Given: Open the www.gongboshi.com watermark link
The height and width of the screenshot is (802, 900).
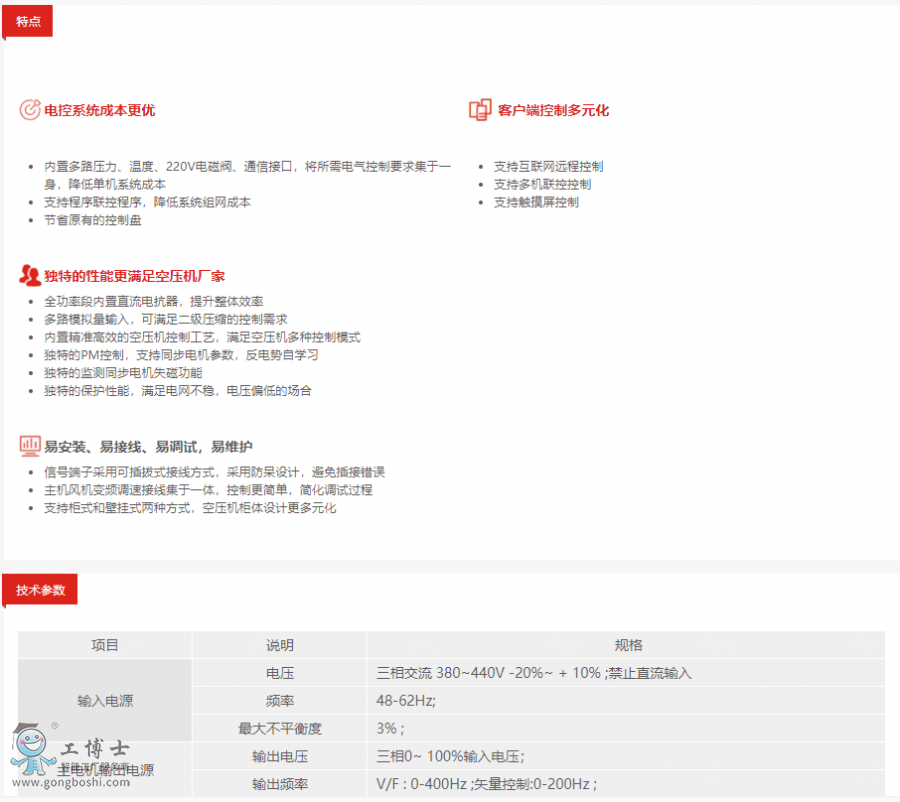Looking at the screenshot, I should [70, 782].
